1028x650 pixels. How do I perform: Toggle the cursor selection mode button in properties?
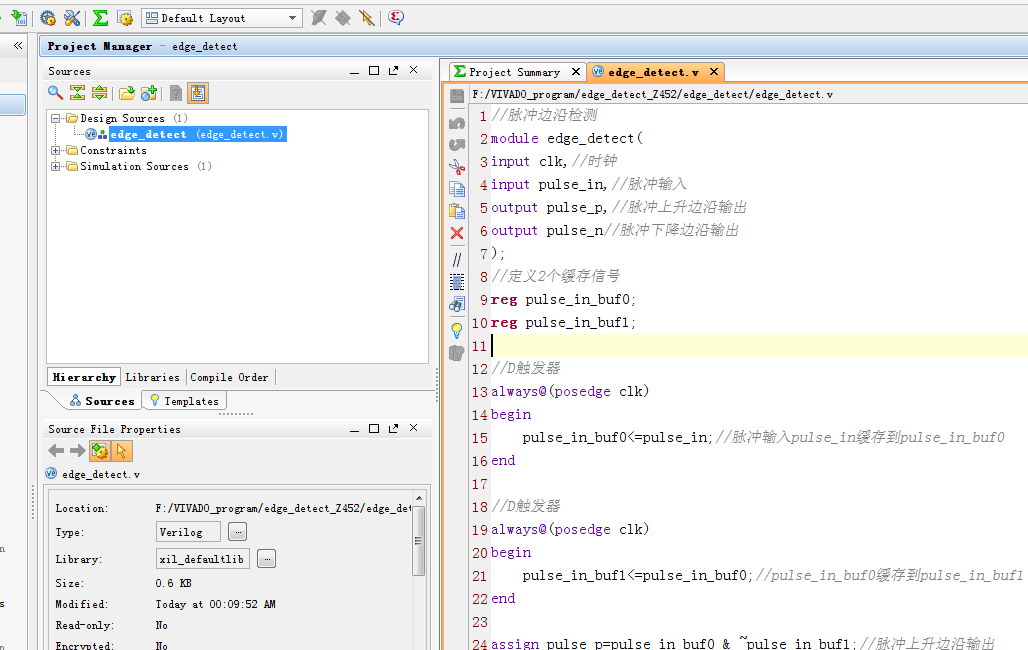(x=121, y=451)
